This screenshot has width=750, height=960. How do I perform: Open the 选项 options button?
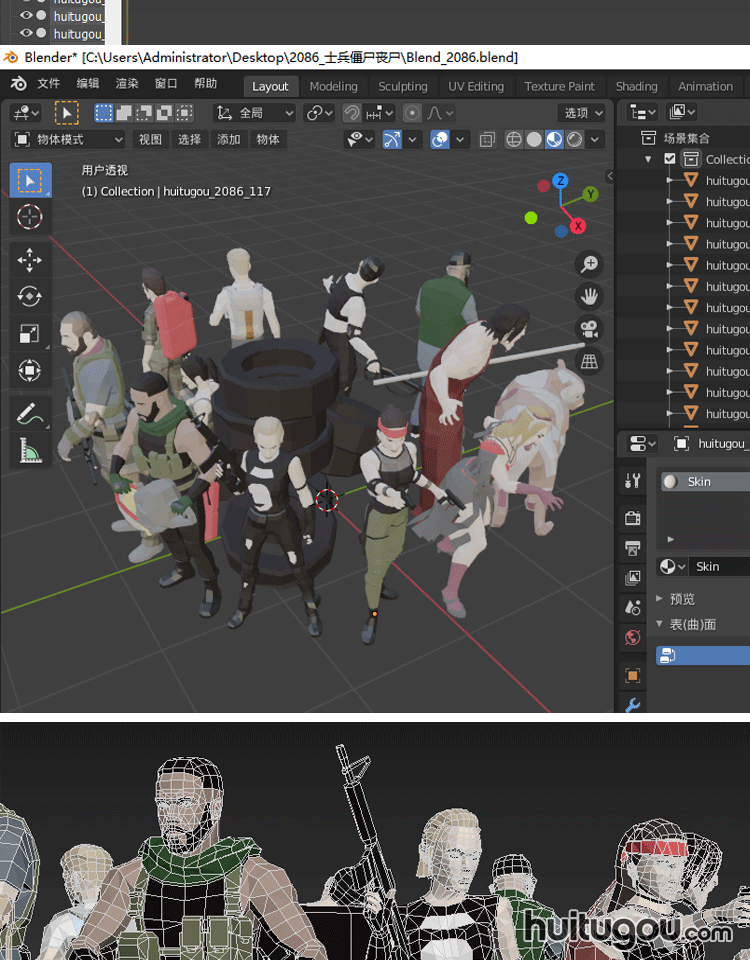(584, 113)
